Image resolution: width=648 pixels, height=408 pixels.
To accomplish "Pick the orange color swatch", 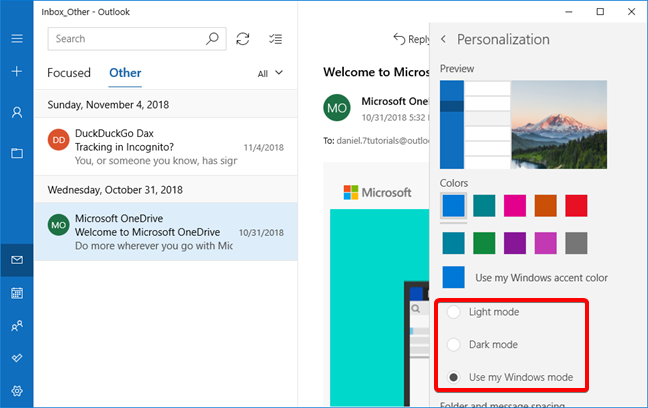I will pos(545,205).
